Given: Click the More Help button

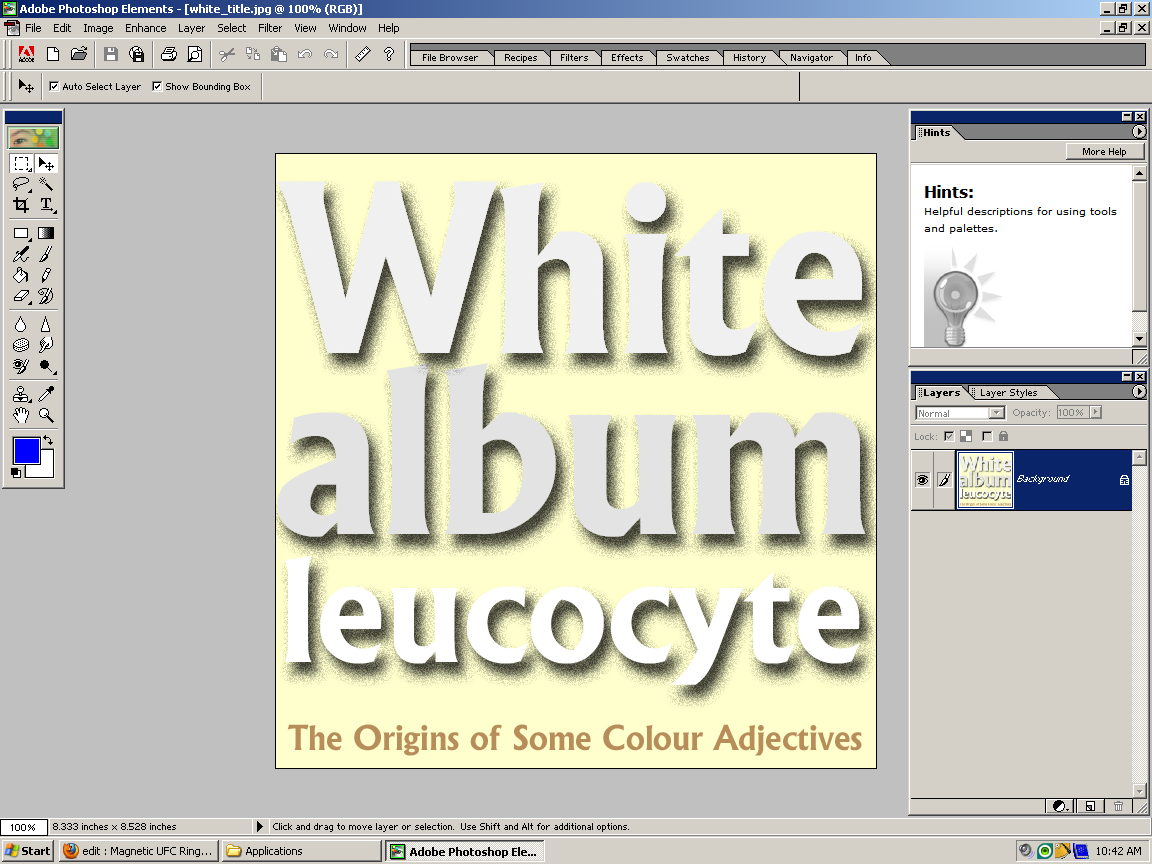Looking at the screenshot, I should pyautogui.click(x=1104, y=151).
